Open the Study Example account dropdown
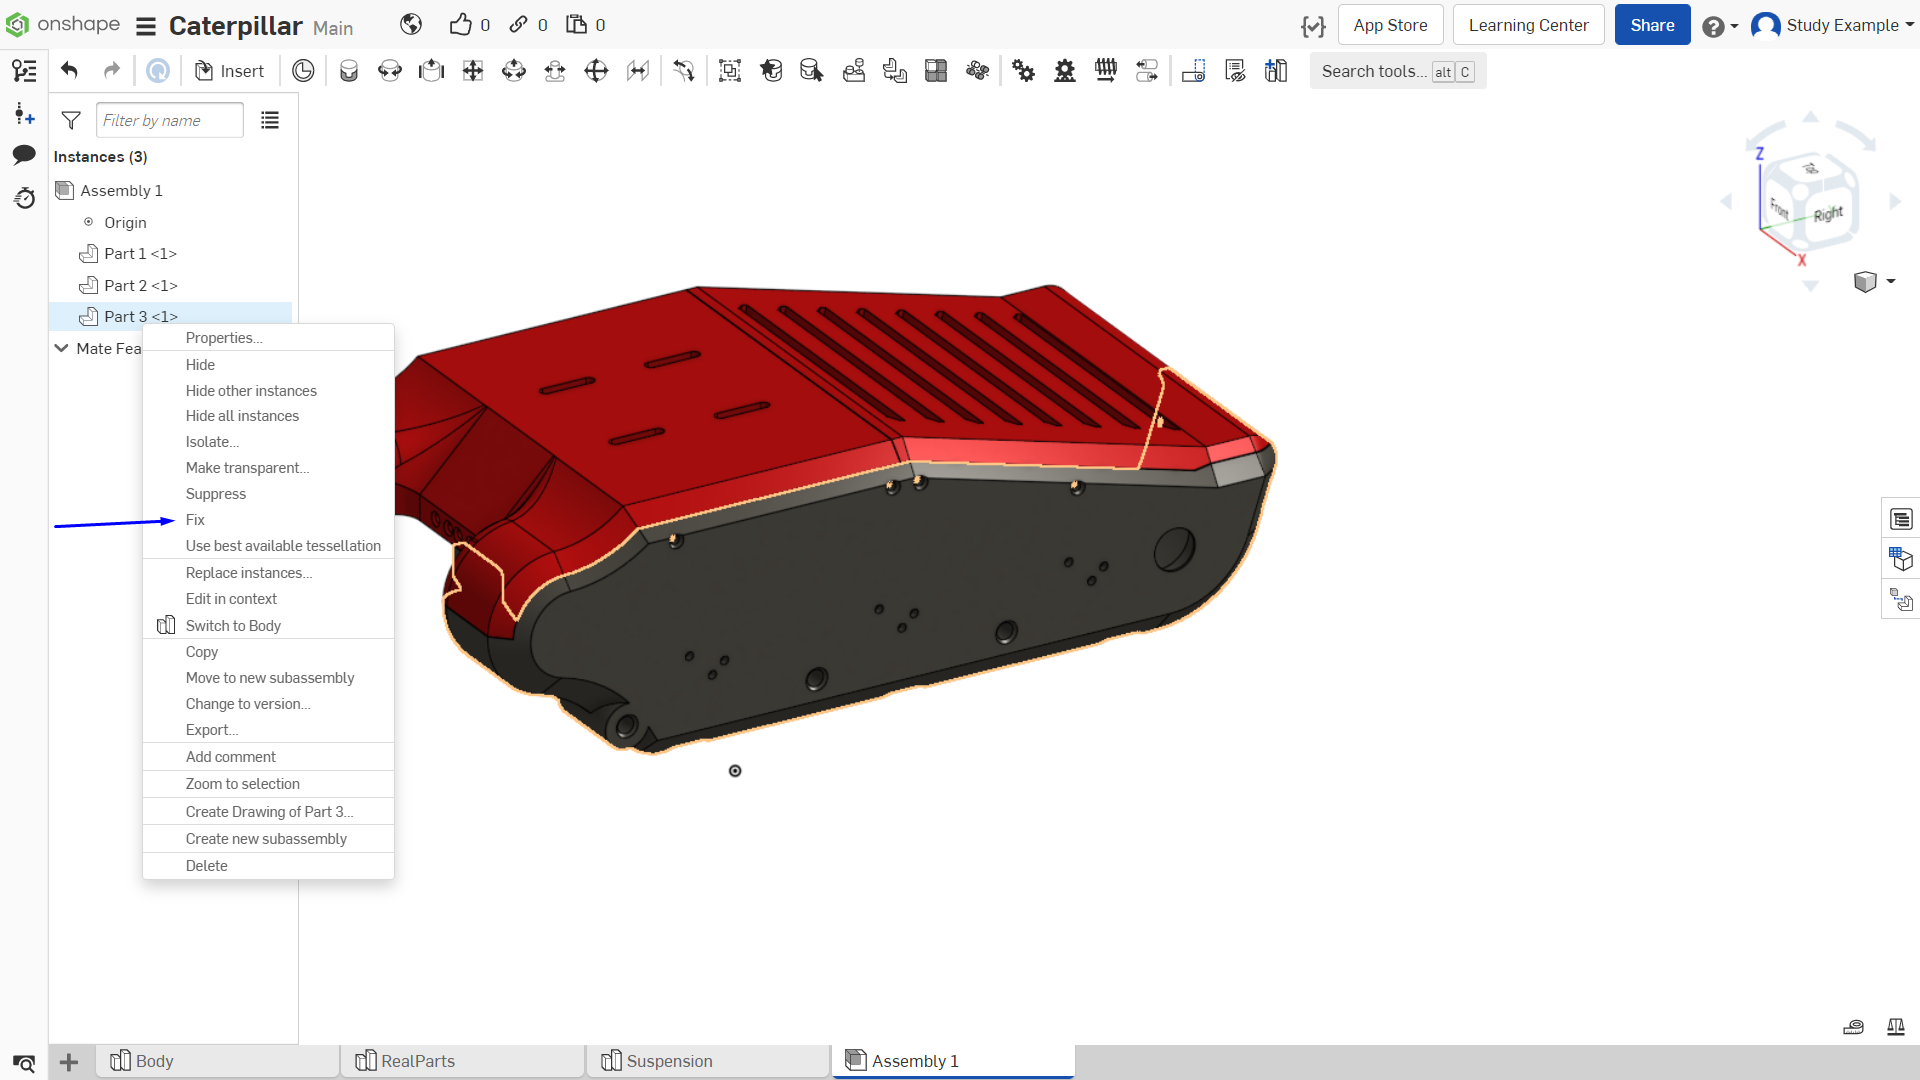1920x1080 pixels. 1833,25
